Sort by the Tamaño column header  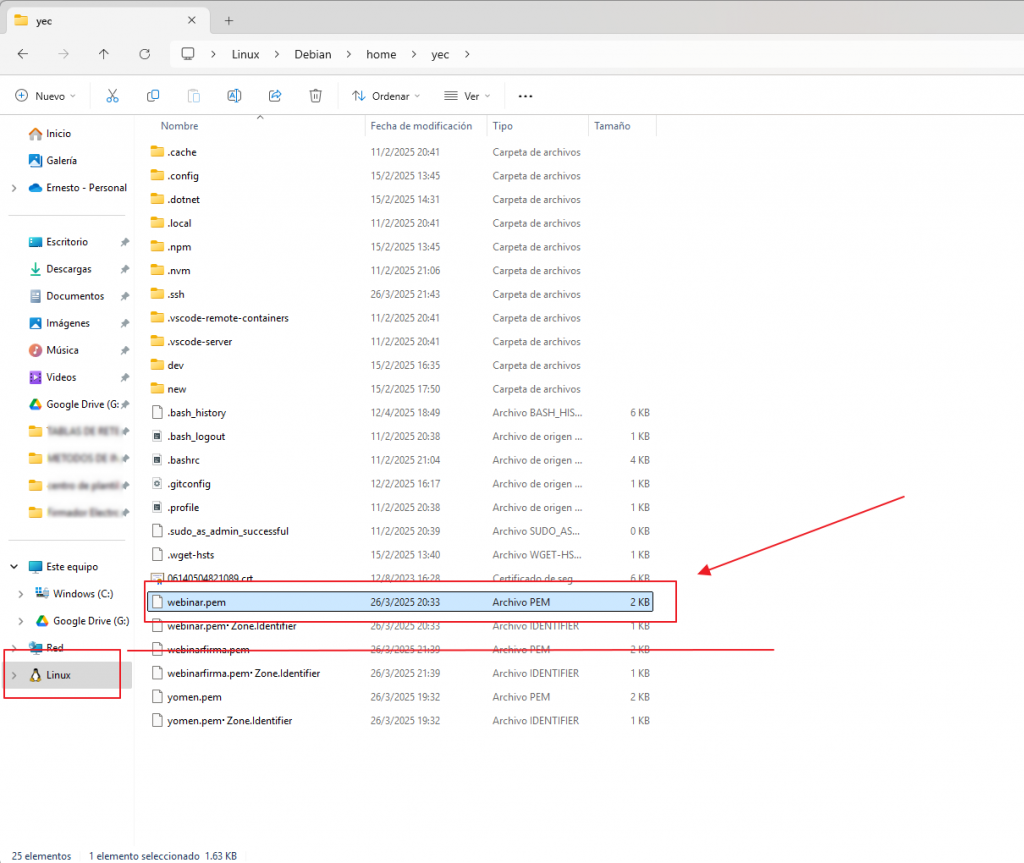[612, 126]
